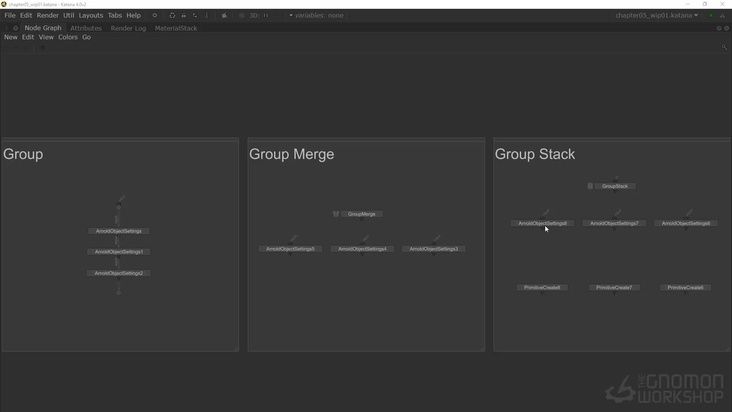Open the Help menu
Image resolution: width=732 pixels, height=412 pixels.
point(134,15)
